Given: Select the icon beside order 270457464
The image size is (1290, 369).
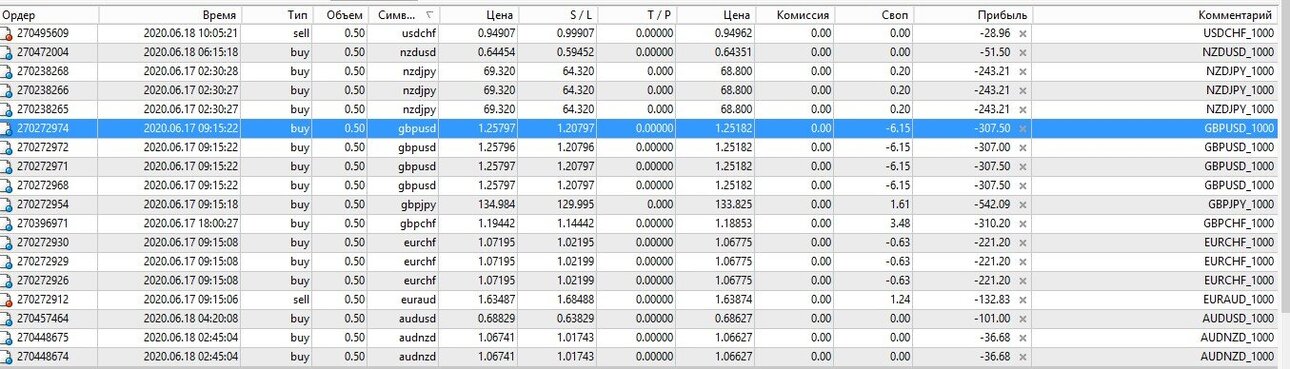Looking at the screenshot, I should (x=7, y=318).
